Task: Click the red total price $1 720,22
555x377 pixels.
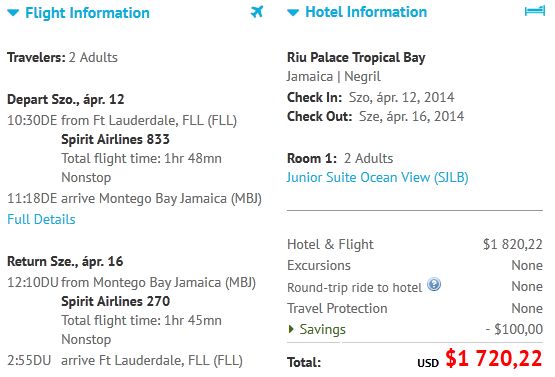Action: point(494,358)
